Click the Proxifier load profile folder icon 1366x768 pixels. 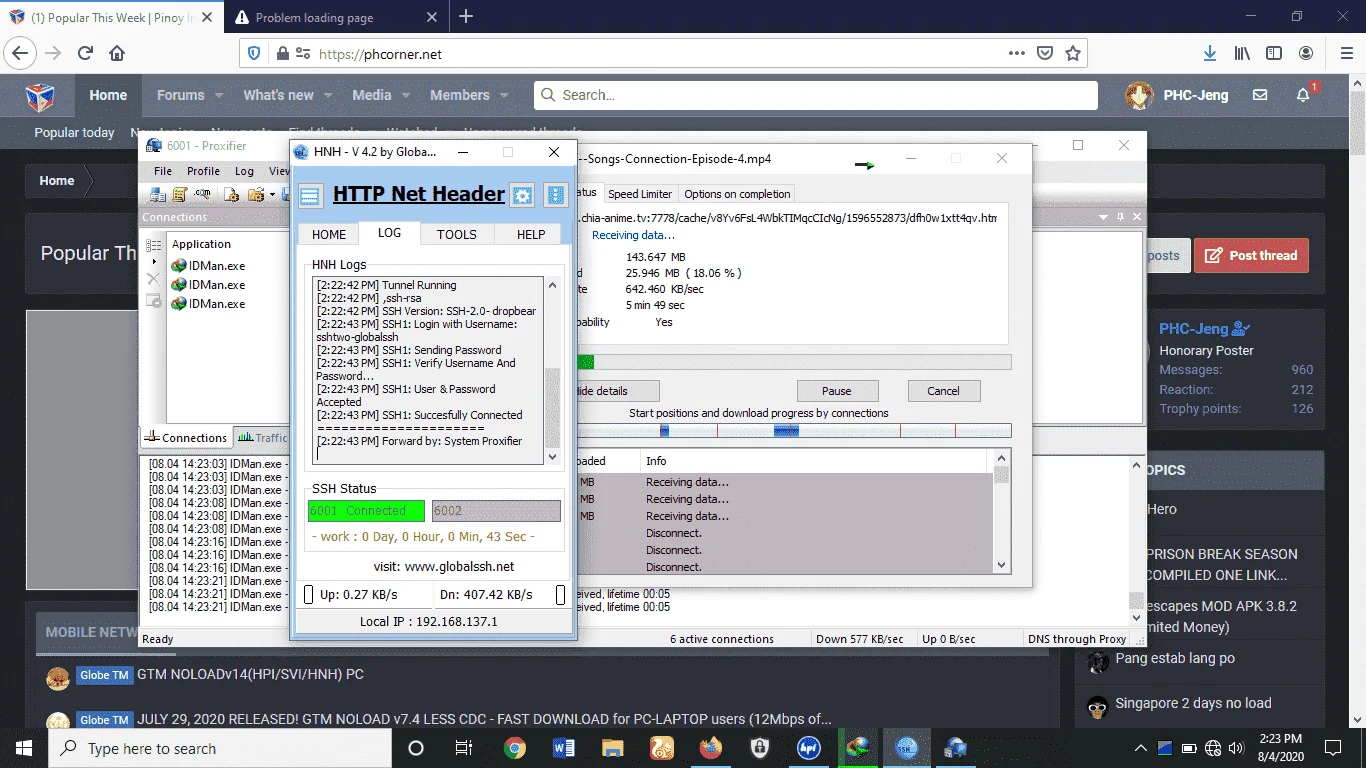[x=256, y=194]
